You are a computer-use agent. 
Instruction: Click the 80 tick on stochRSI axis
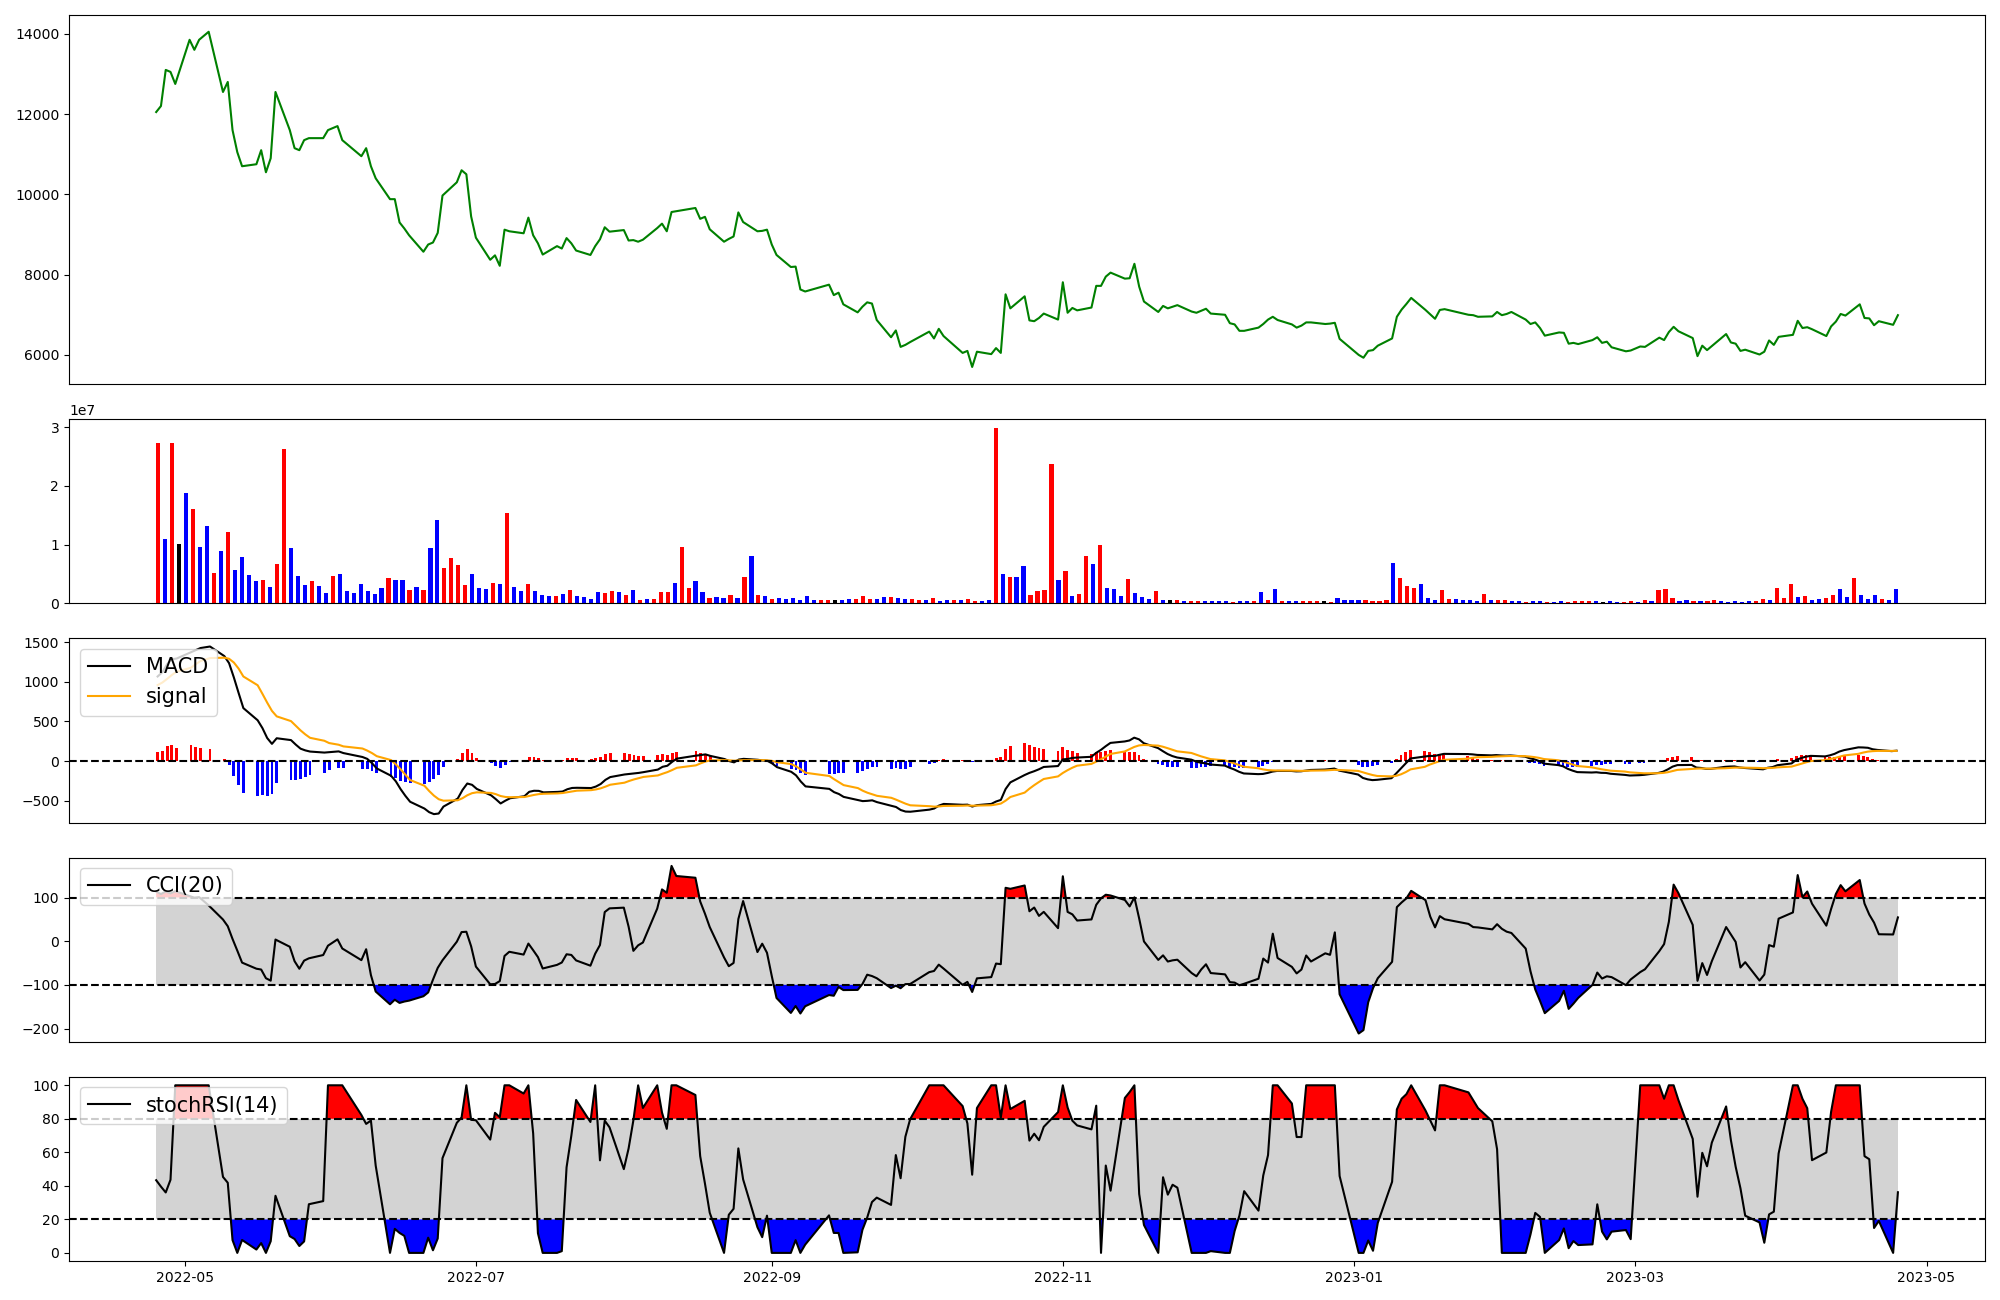51,1120
